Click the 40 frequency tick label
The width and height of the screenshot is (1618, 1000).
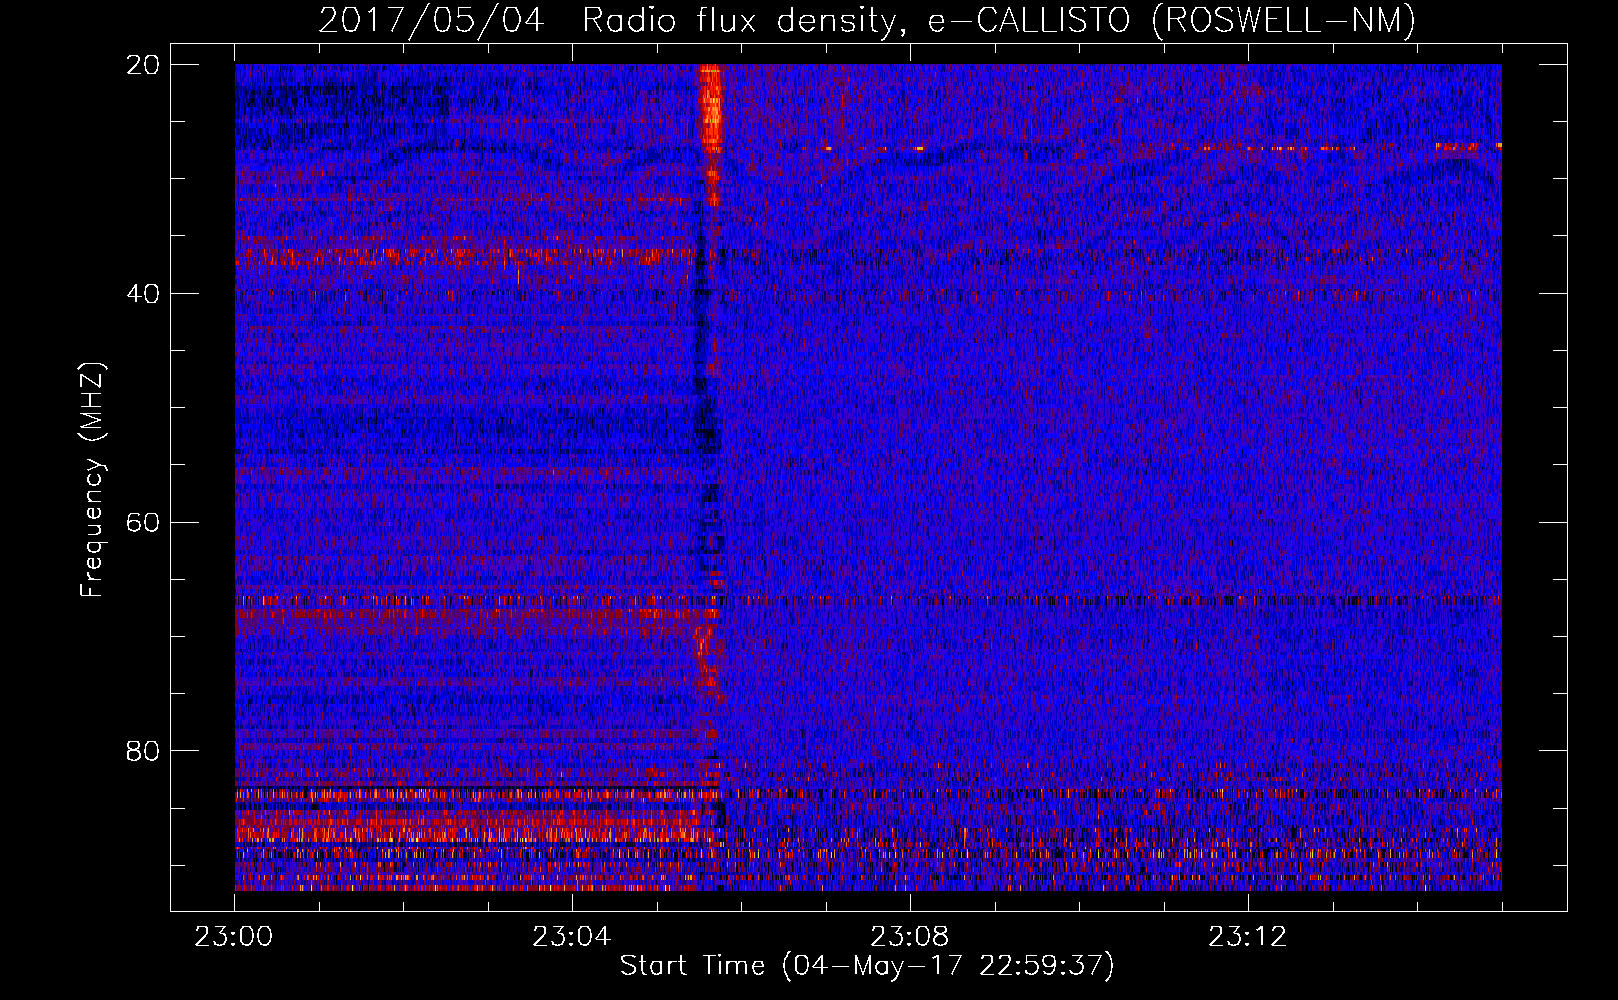tap(143, 294)
